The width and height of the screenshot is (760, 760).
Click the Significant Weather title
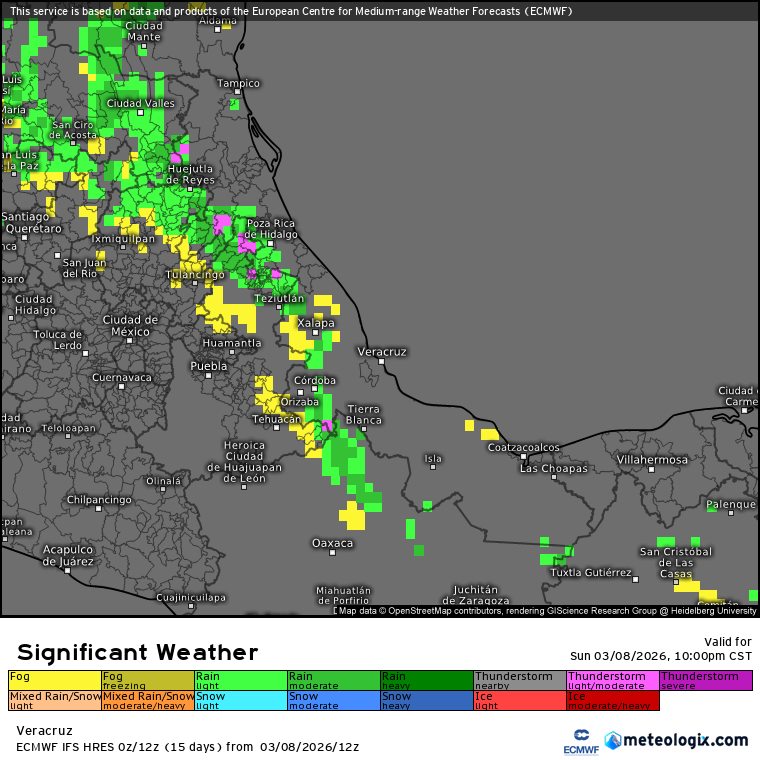click(x=138, y=652)
